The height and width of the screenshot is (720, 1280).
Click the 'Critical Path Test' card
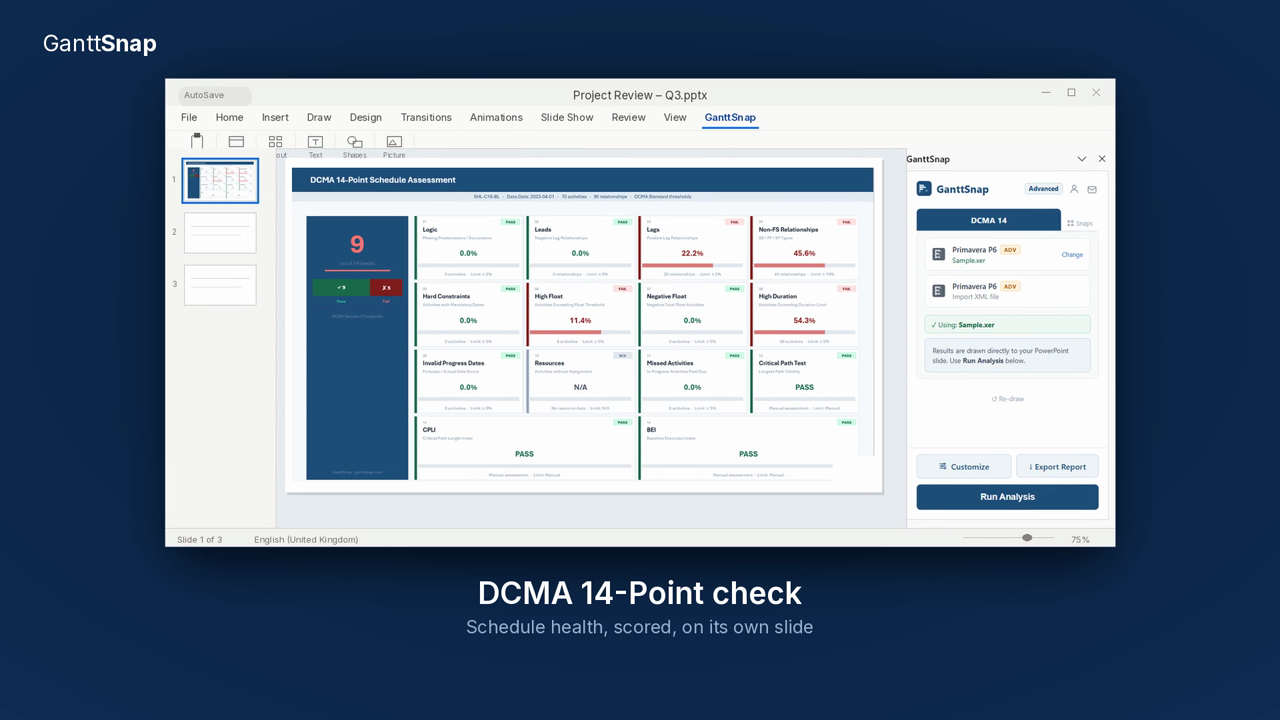[804, 381]
